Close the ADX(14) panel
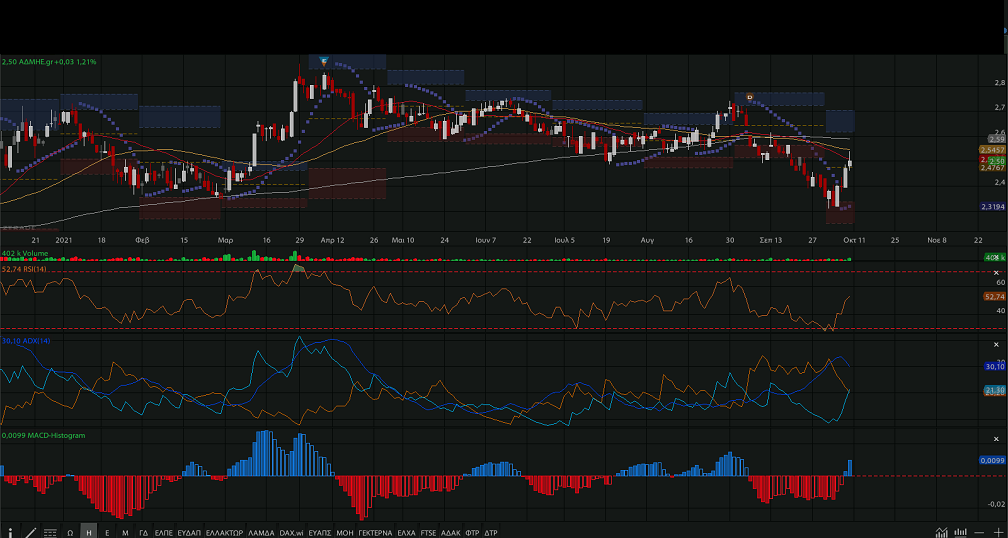This screenshot has width=1008, height=538. (x=996, y=345)
